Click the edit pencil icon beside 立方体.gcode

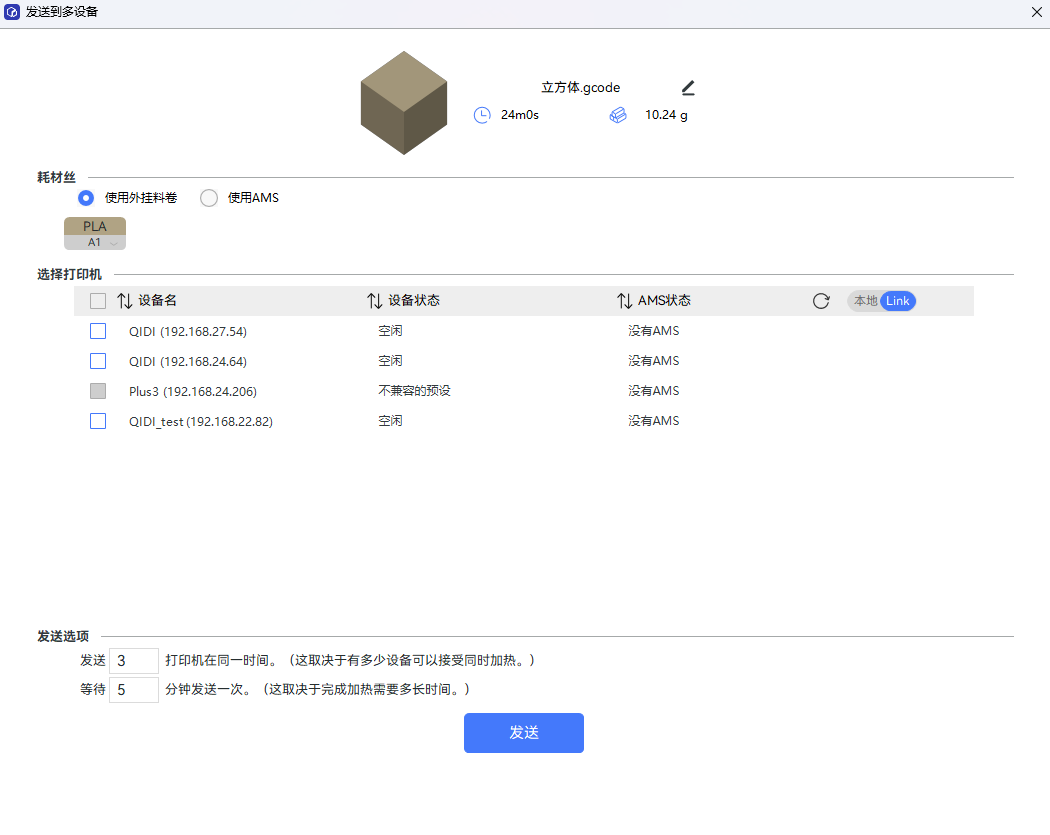coord(688,88)
